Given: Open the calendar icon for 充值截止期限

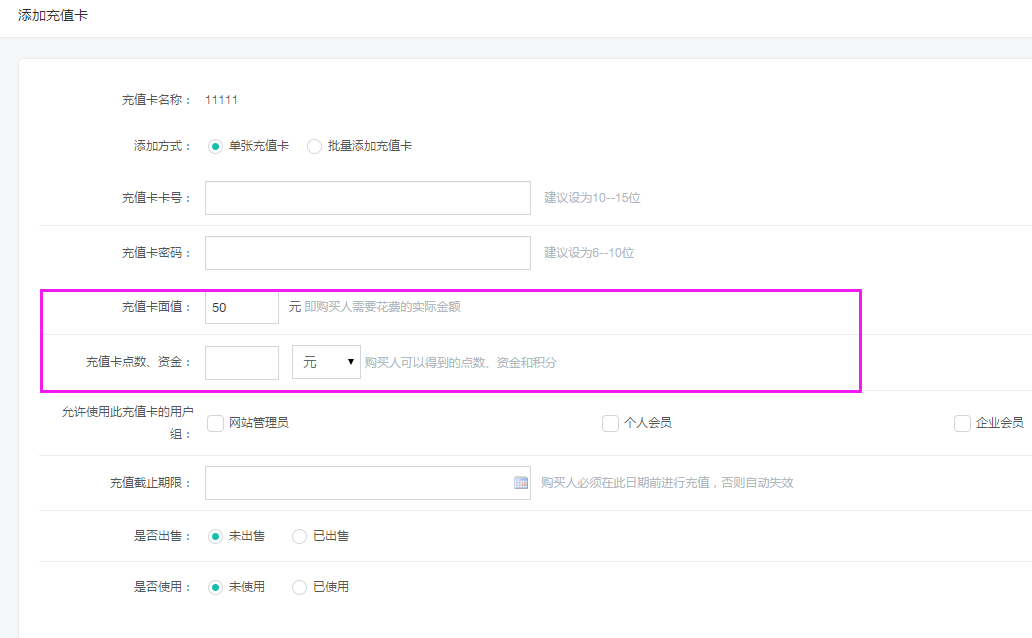Looking at the screenshot, I should coord(521,483).
